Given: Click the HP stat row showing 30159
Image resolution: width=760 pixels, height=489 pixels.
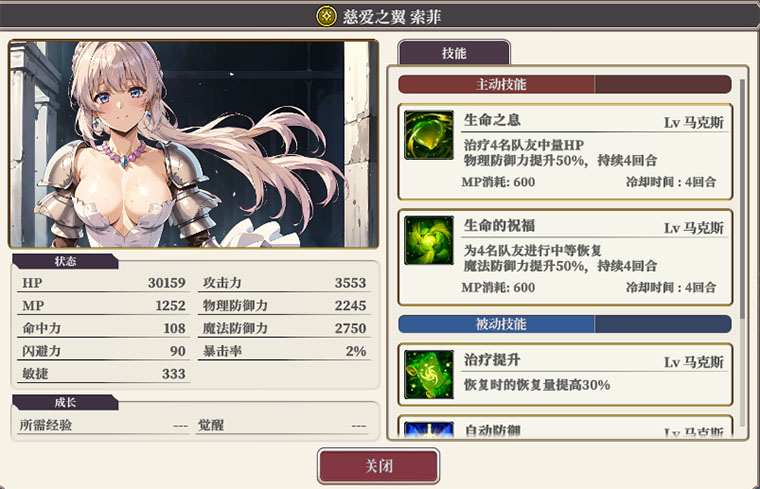Looking at the screenshot, I should [103, 283].
